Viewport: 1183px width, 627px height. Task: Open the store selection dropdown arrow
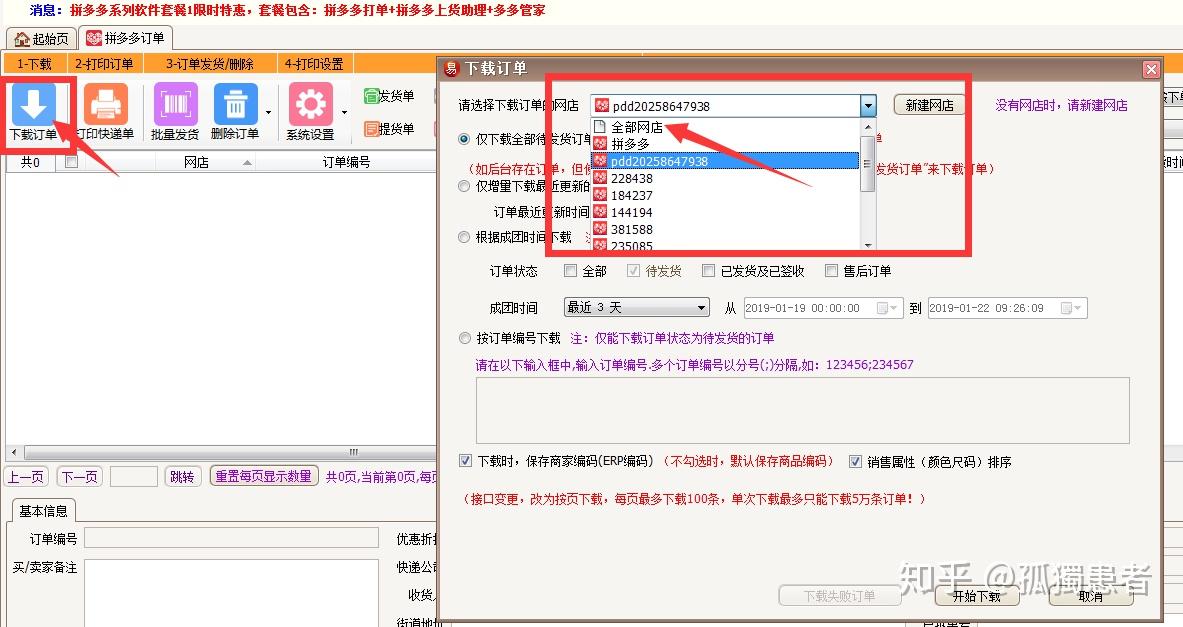(868, 104)
